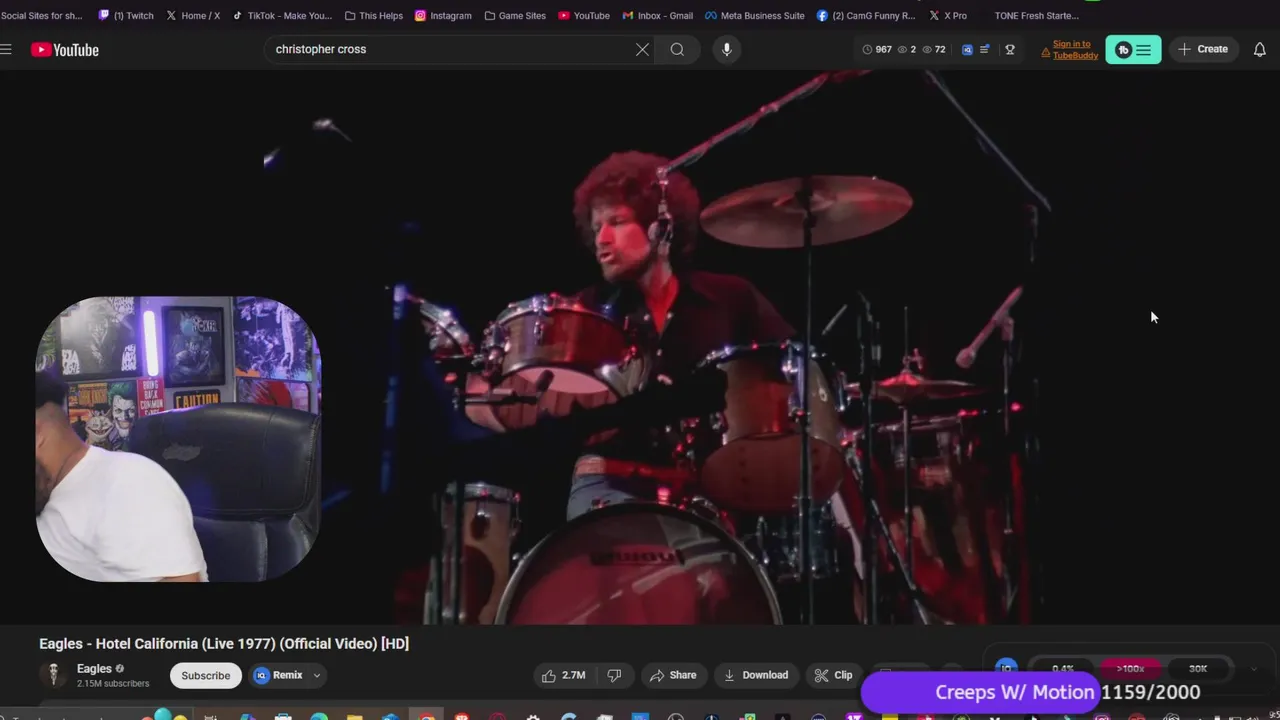
Task: Click the YouTube logo in the header
Action: (65, 50)
